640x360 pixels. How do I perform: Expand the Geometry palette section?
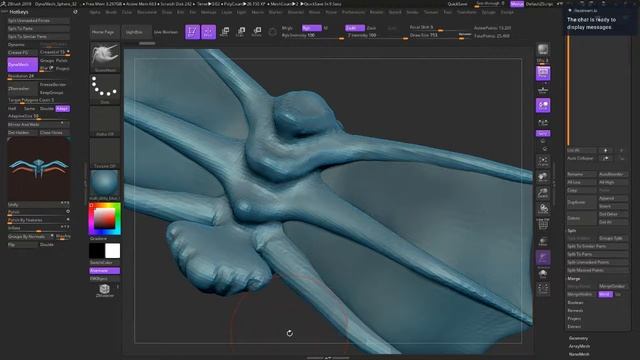578,338
